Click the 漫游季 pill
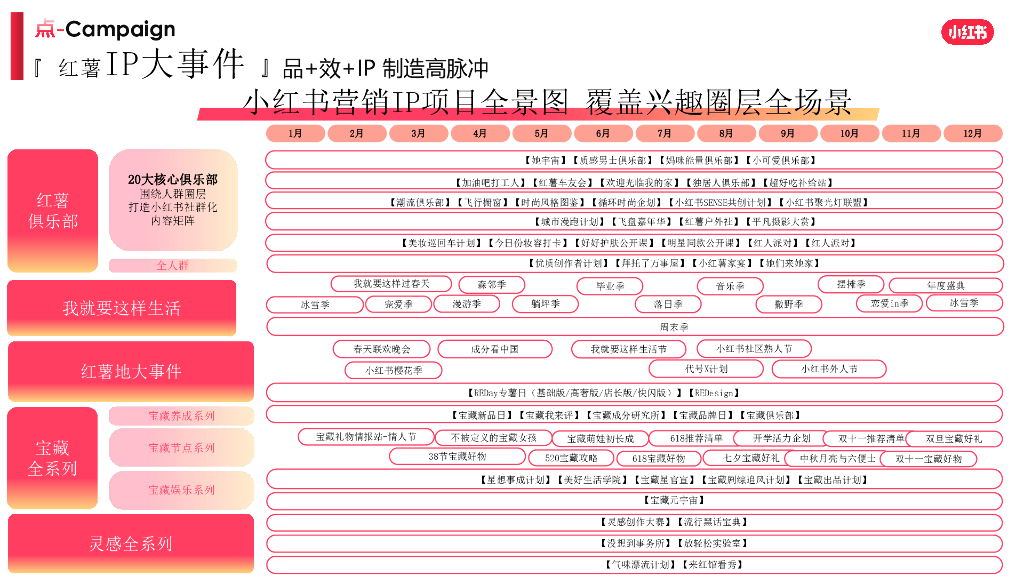1024x576 pixels. 467,304
